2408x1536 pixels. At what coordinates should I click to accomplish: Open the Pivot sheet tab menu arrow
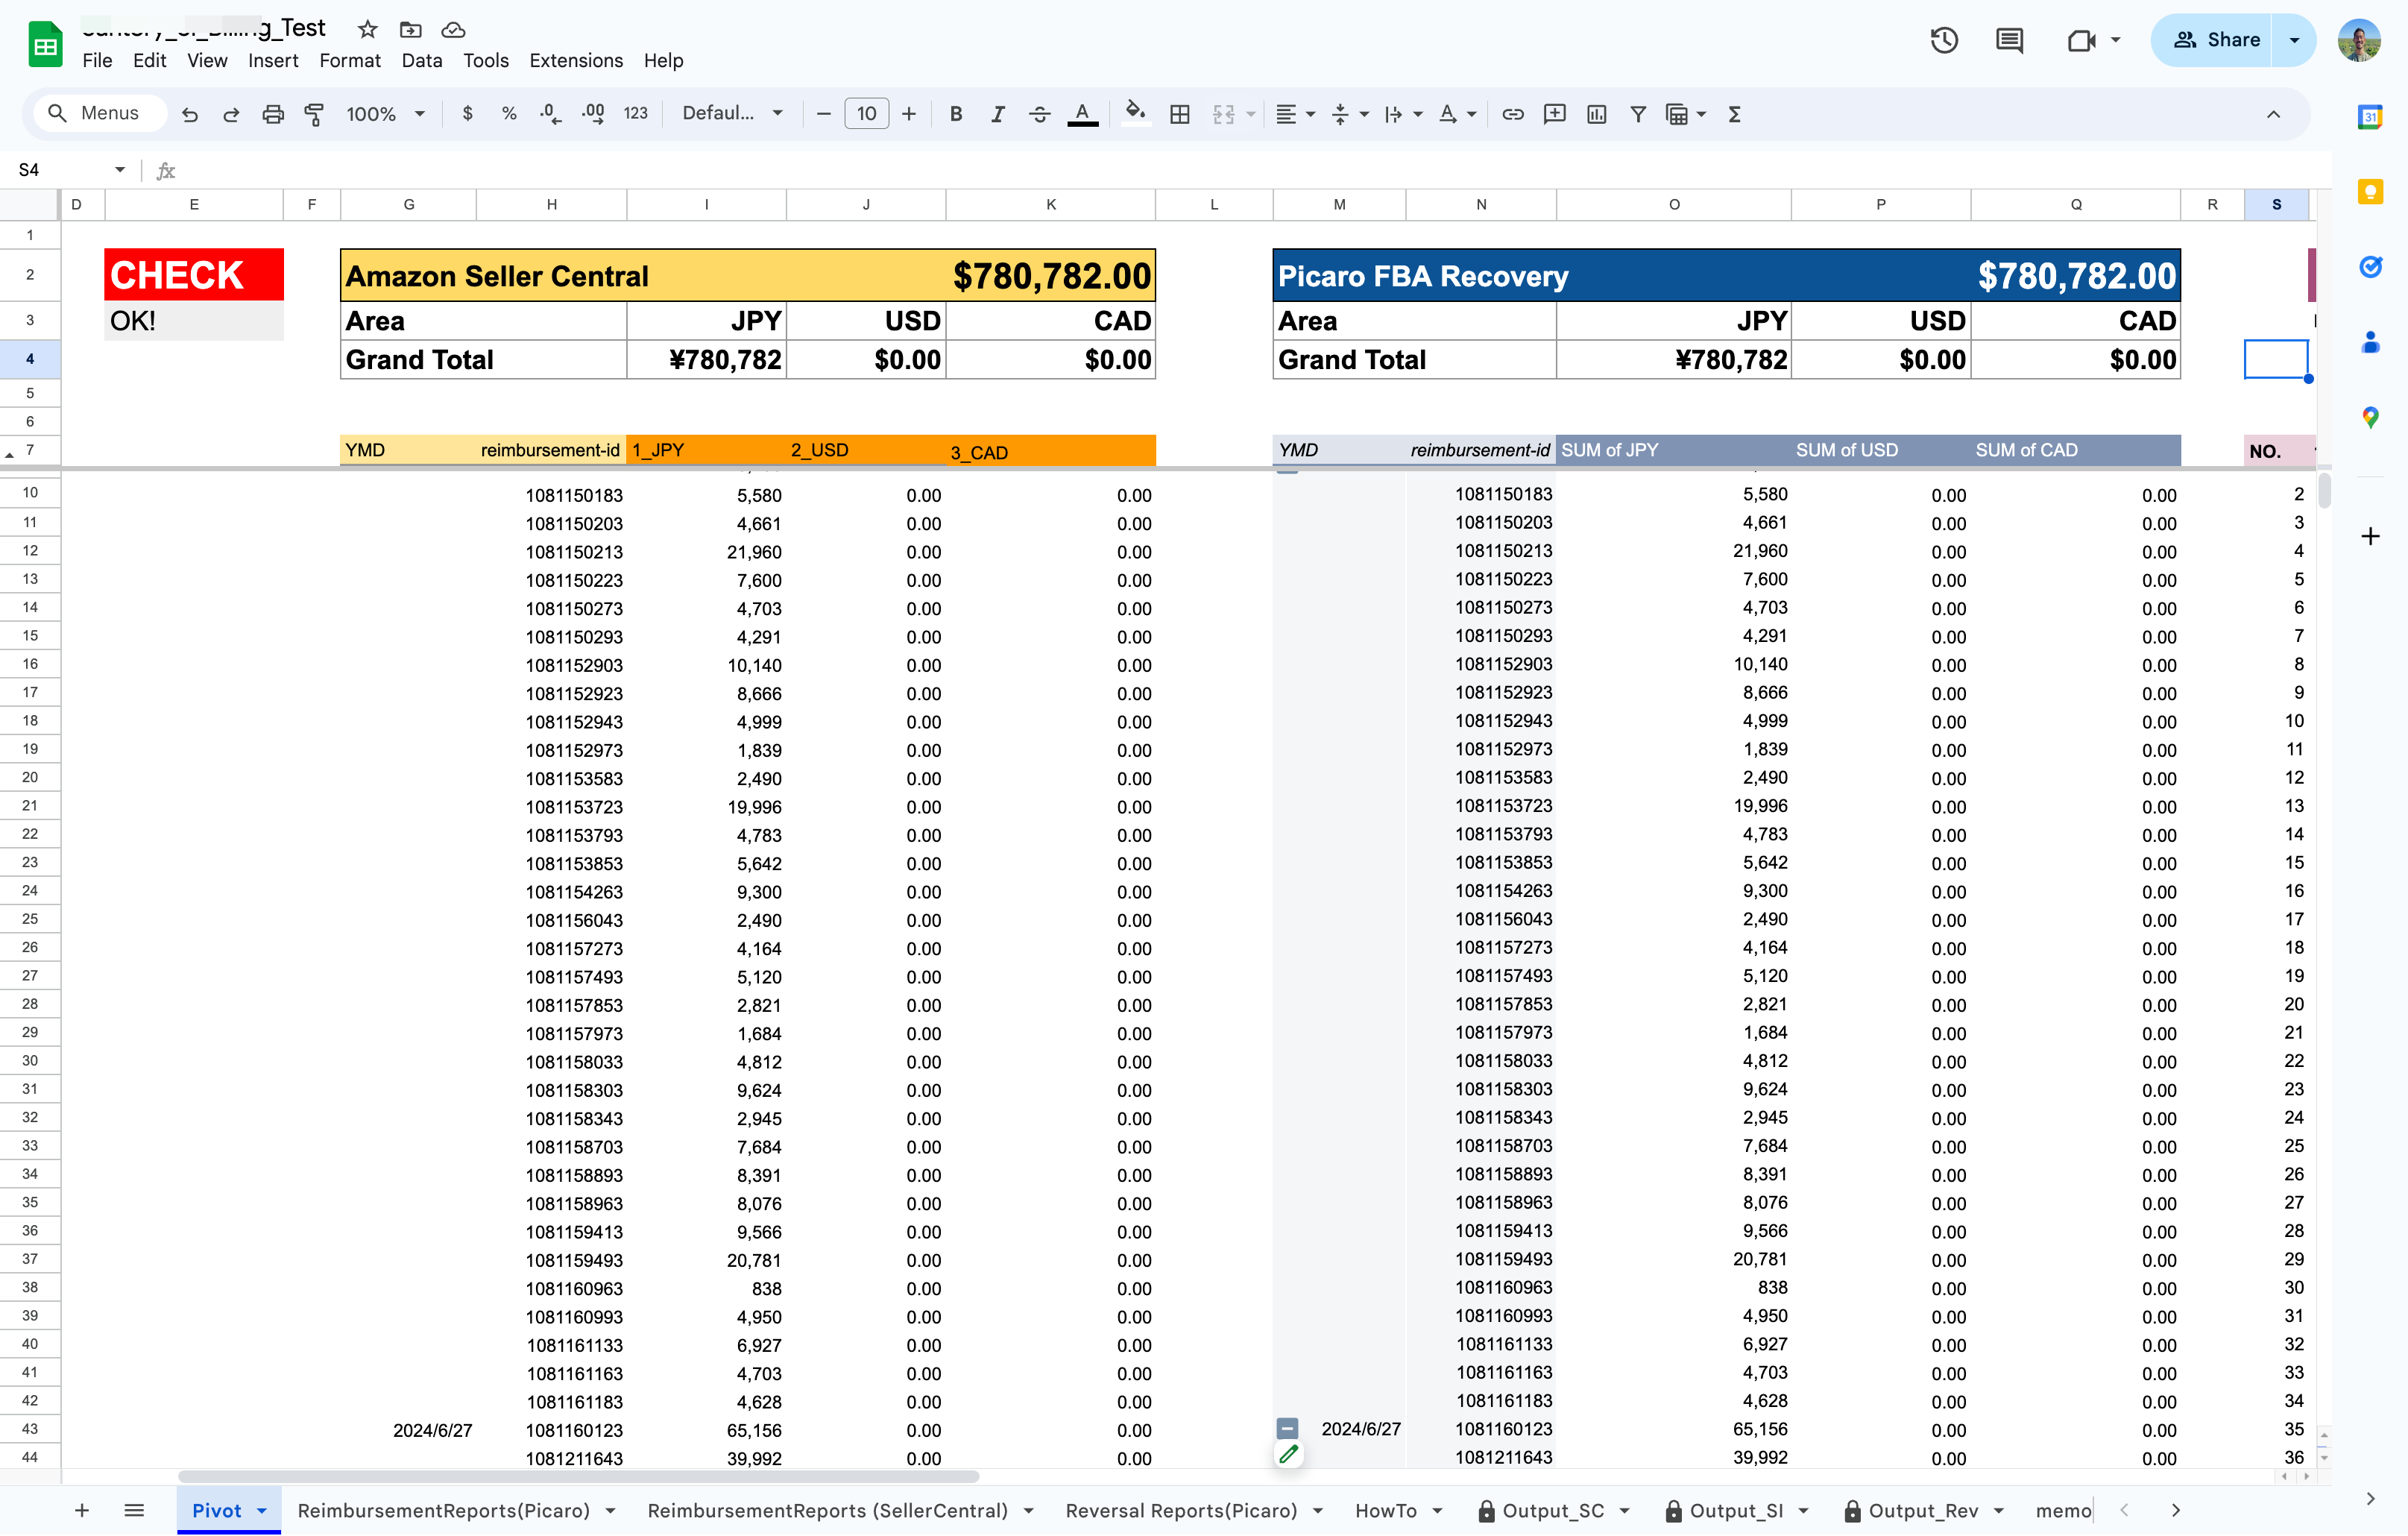(x=262, y=1511)
